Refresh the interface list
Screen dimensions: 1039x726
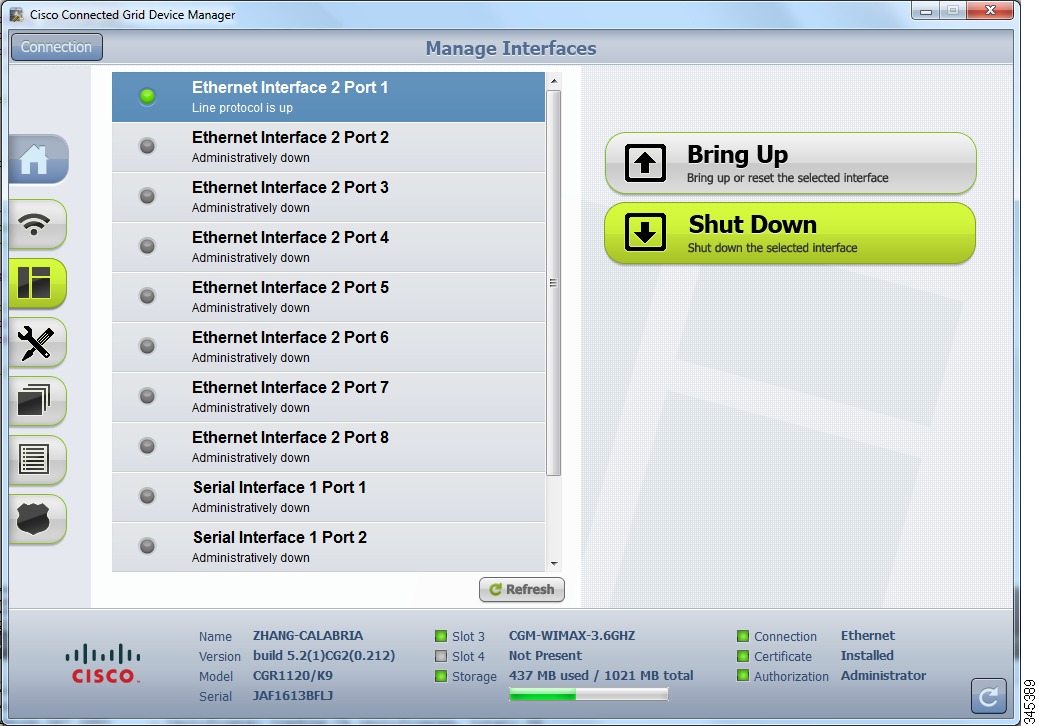[x=521, y=589]
